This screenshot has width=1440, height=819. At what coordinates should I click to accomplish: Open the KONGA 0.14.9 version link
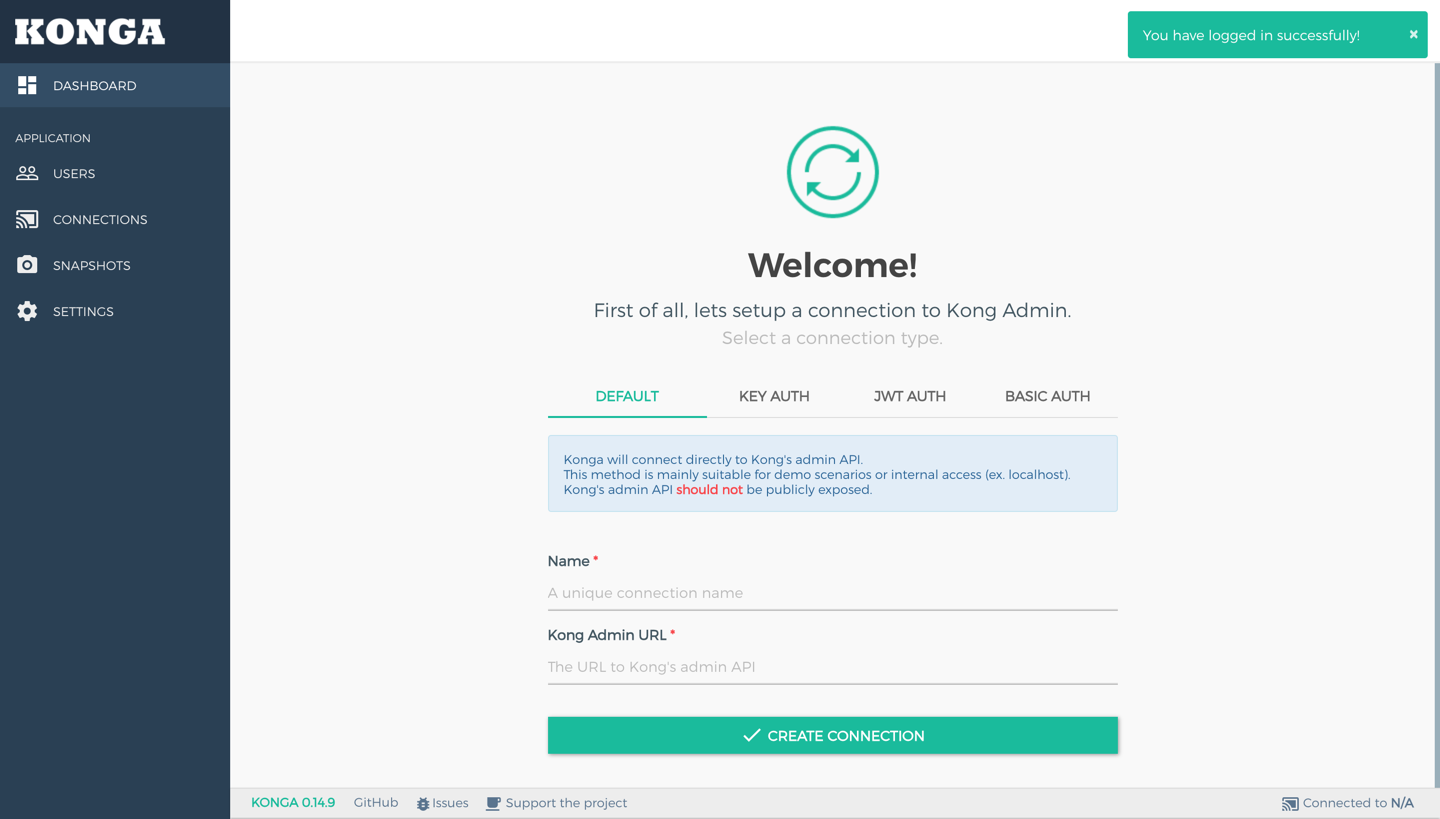click(x=293, y=803)
